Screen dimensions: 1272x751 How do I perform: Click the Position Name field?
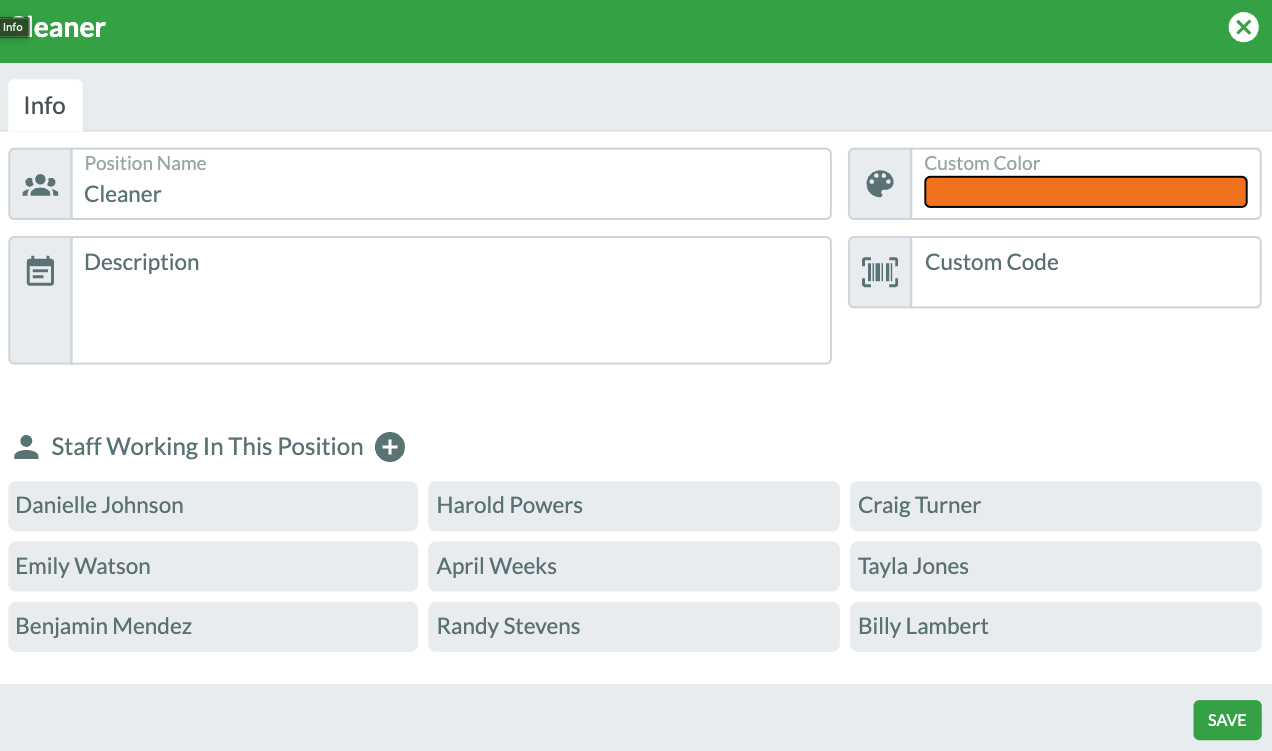[451, 184]
